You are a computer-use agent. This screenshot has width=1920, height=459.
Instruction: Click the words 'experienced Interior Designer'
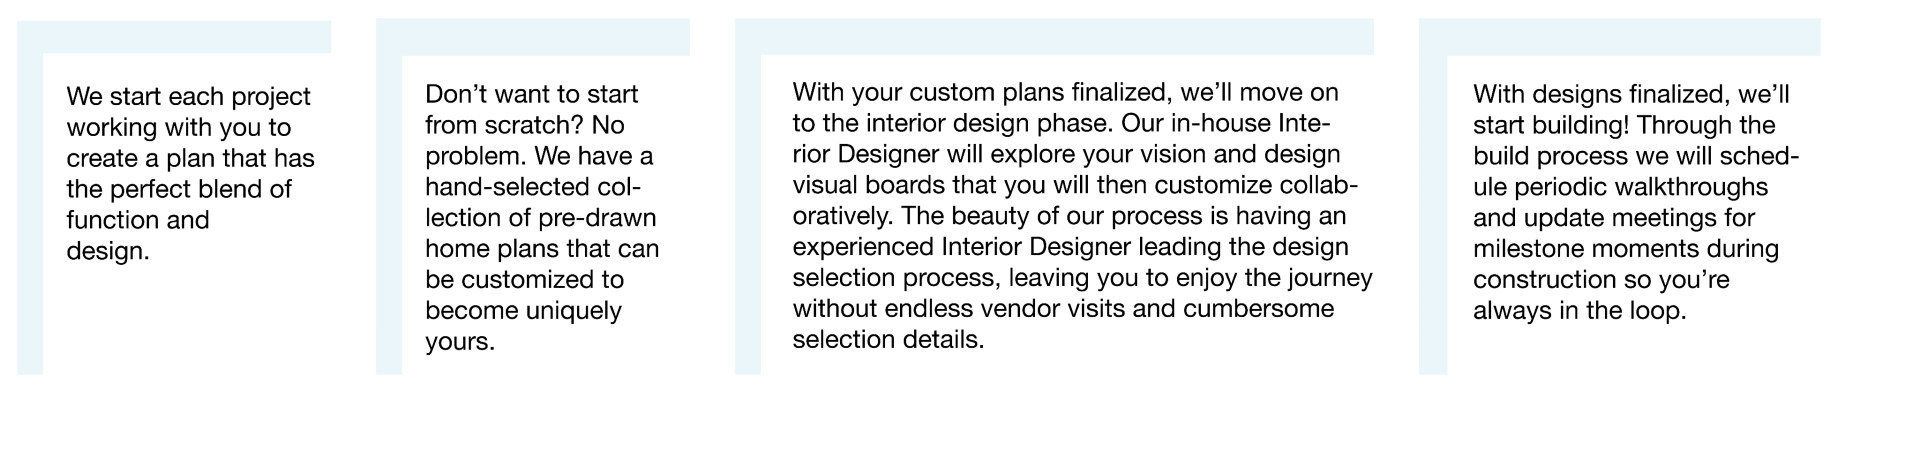click(962, 246)
